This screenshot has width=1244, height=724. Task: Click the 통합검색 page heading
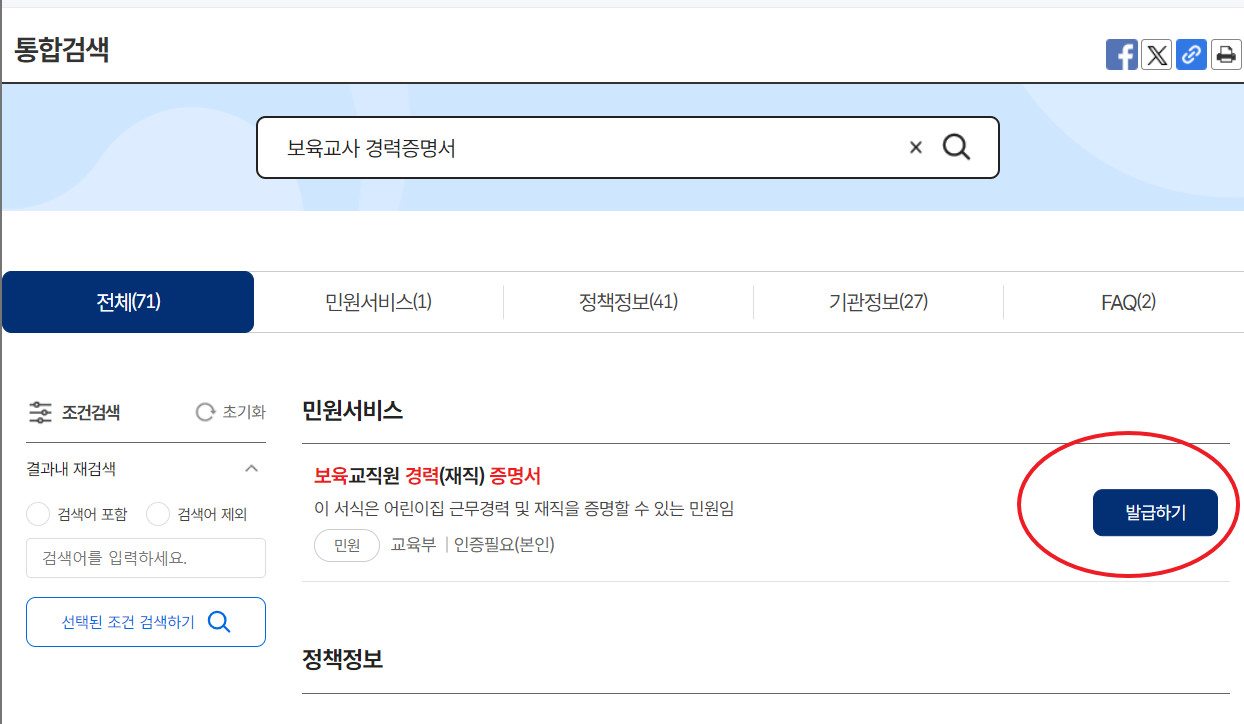[62, 49]
